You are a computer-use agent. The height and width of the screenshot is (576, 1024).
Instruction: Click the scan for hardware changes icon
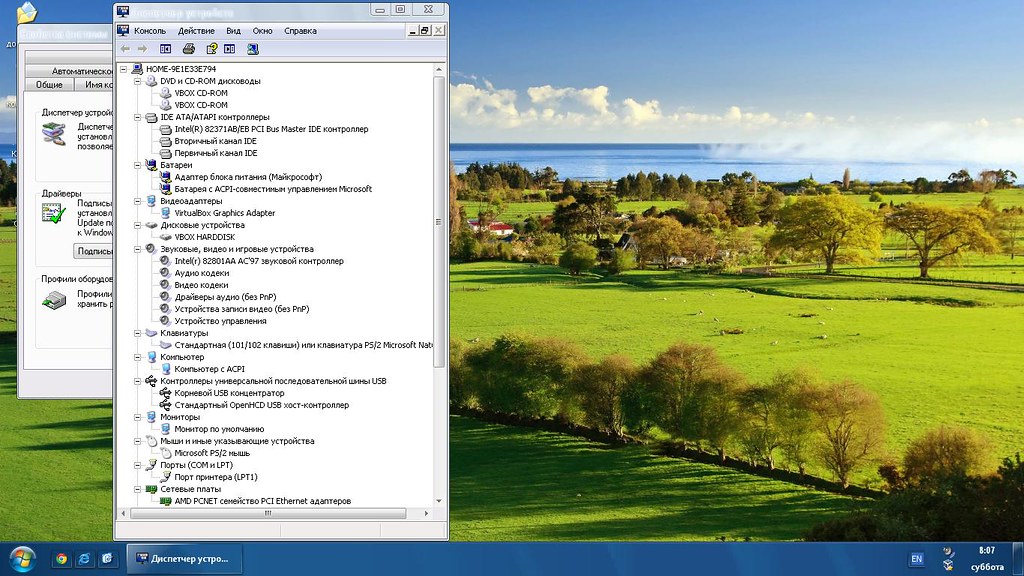click(x=253, y=48)
